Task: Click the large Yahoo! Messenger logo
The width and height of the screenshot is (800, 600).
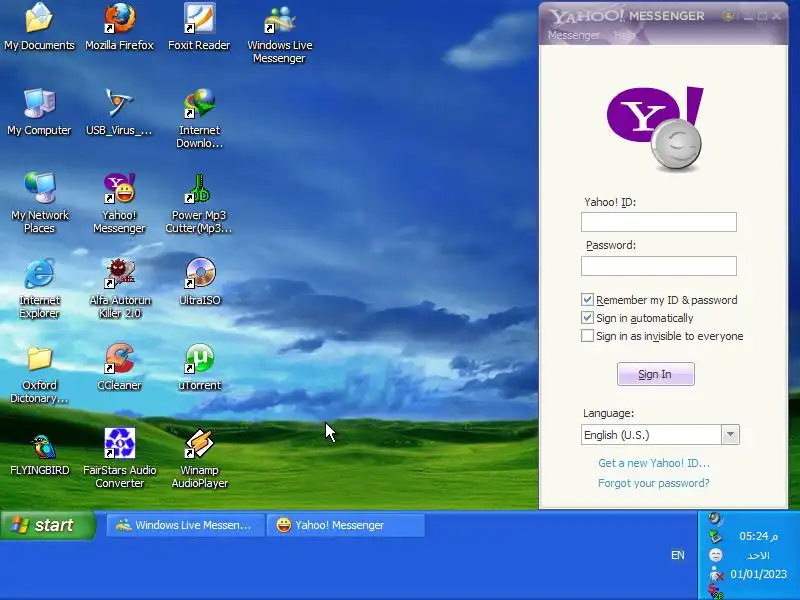Action: click(x=655, y=128)
